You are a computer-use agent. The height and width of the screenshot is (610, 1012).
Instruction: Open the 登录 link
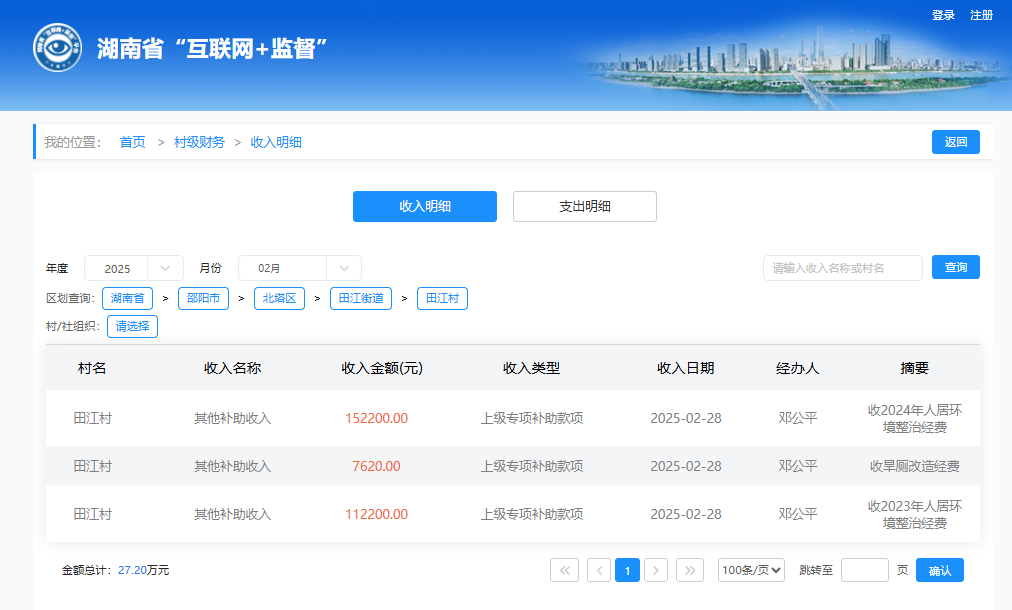(x=943, y=15)
